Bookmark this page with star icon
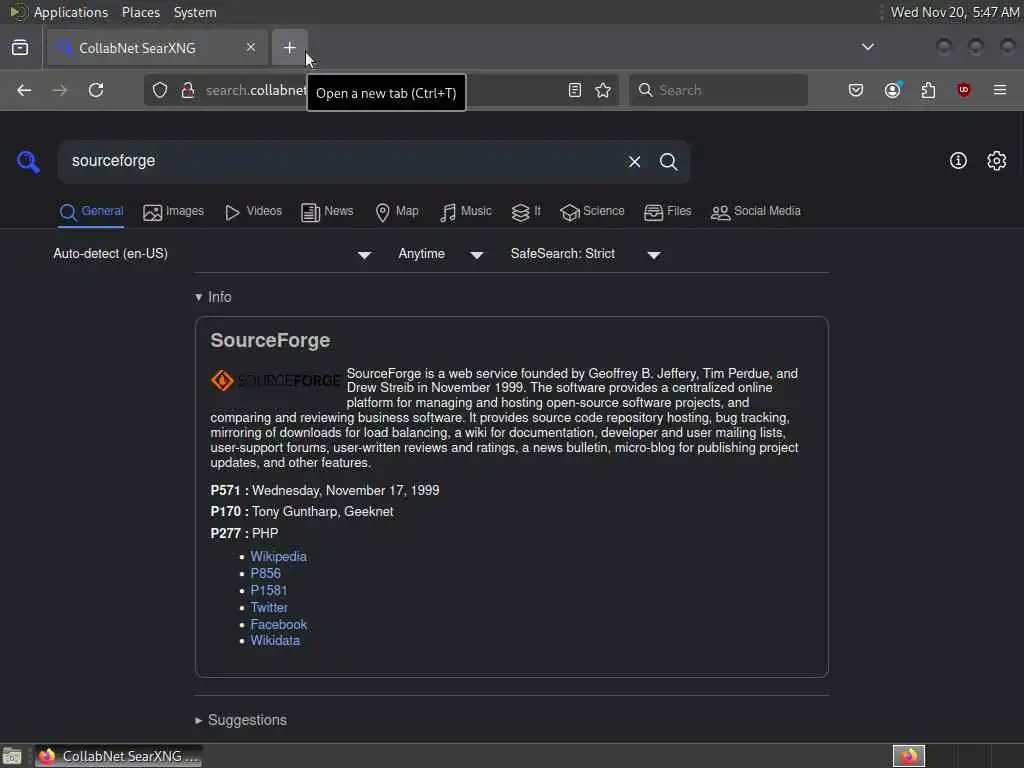 (603, 90)
